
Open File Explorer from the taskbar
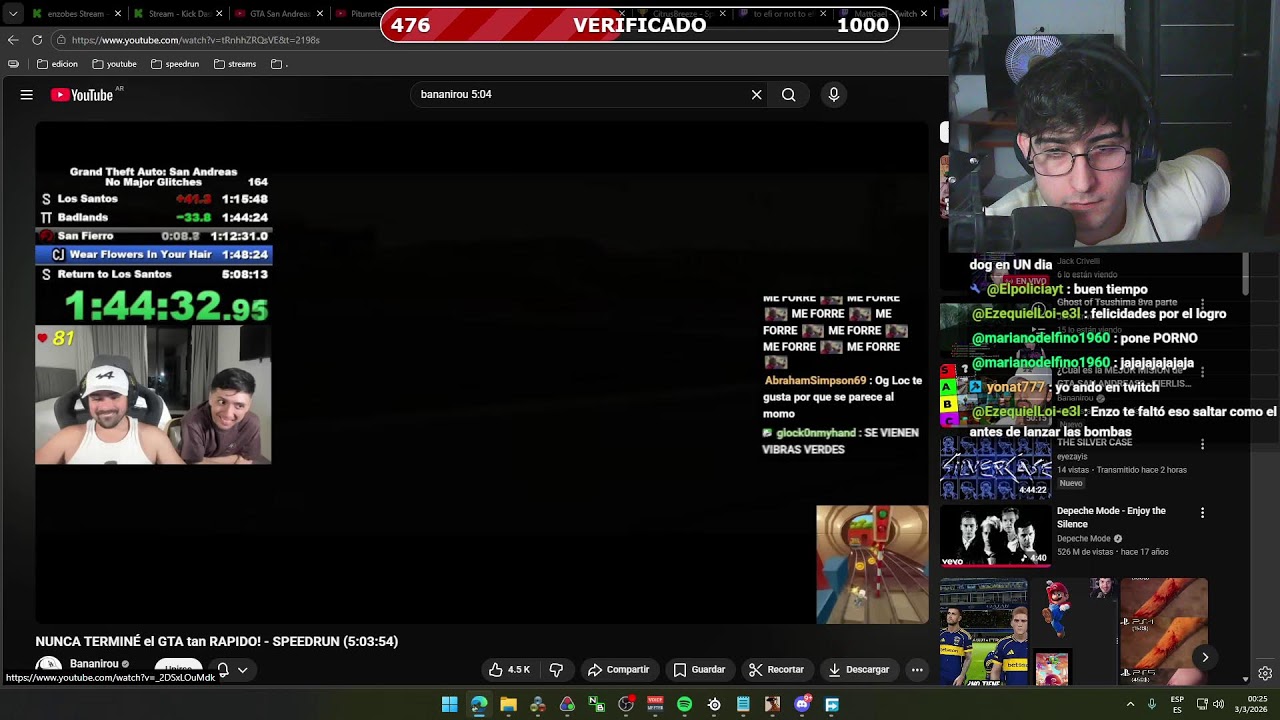coord(508,705)
